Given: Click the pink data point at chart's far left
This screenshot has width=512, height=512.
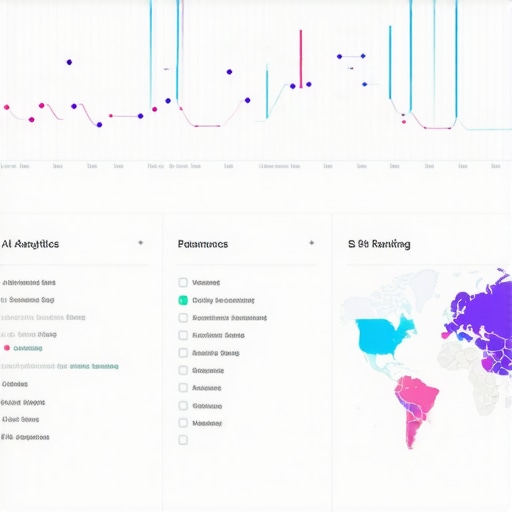Looking at the screenshot, I should coord(6,107).
